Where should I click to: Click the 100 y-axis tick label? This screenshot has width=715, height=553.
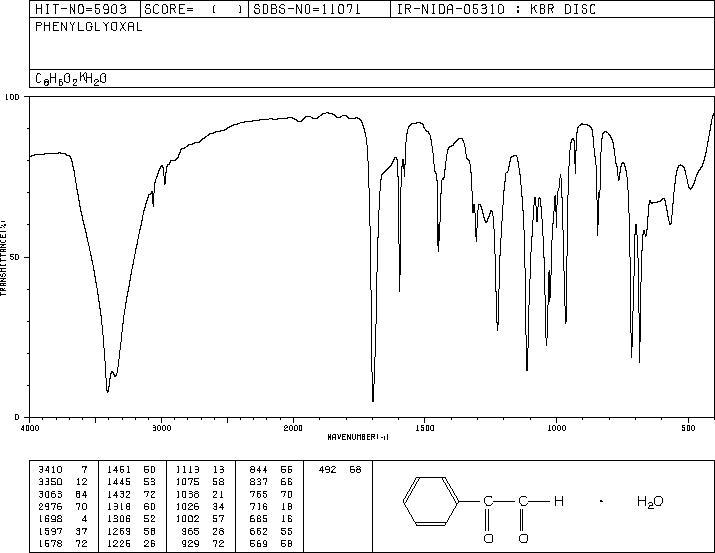(12, 97)
